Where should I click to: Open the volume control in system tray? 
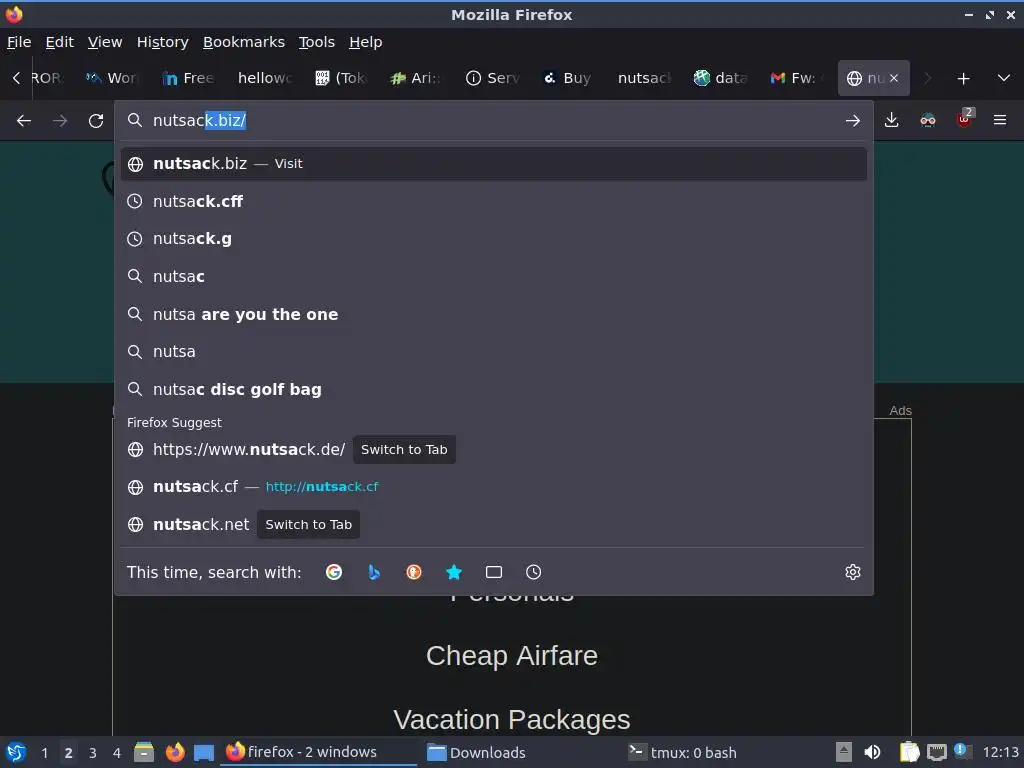pos(872,752)
